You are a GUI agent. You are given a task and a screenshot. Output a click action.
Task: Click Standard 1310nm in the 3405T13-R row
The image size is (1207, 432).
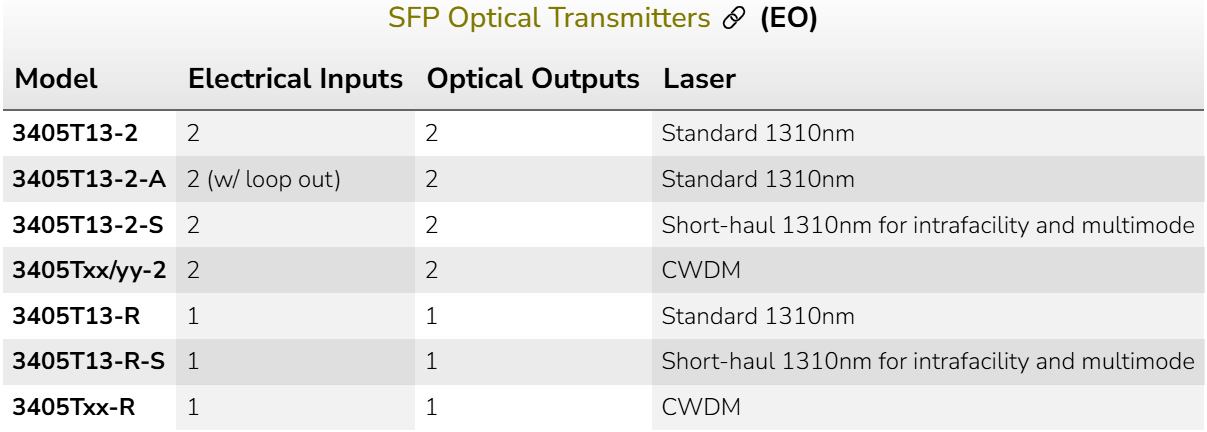(x=758, y=317)
